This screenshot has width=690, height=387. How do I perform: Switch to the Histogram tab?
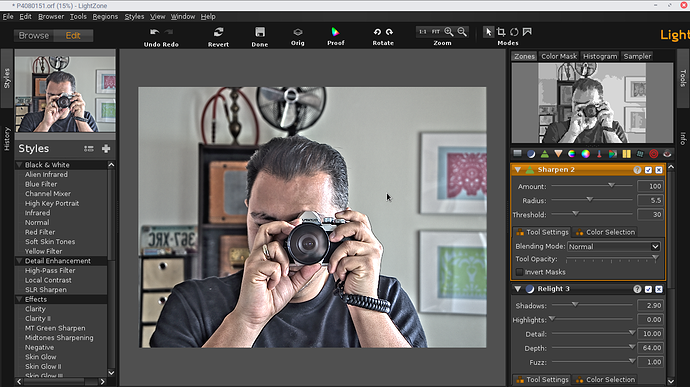point(600,56)
